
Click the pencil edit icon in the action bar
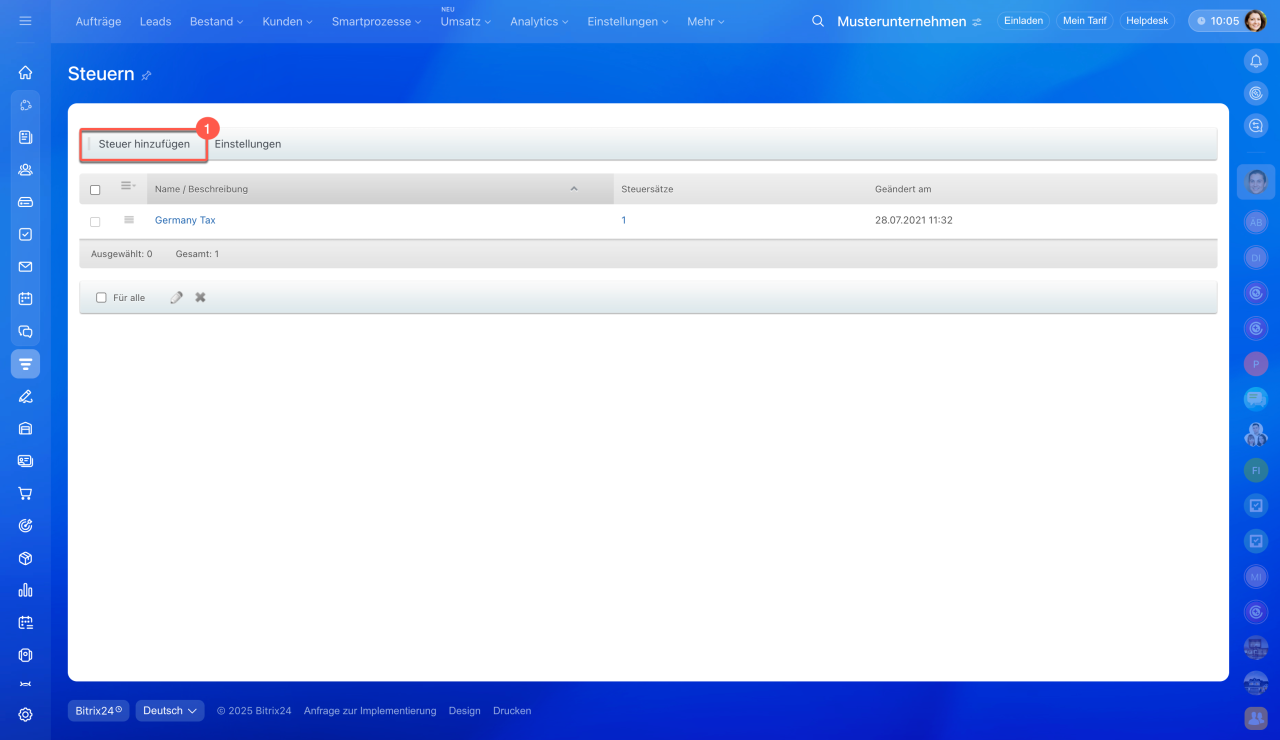point(177,297)
